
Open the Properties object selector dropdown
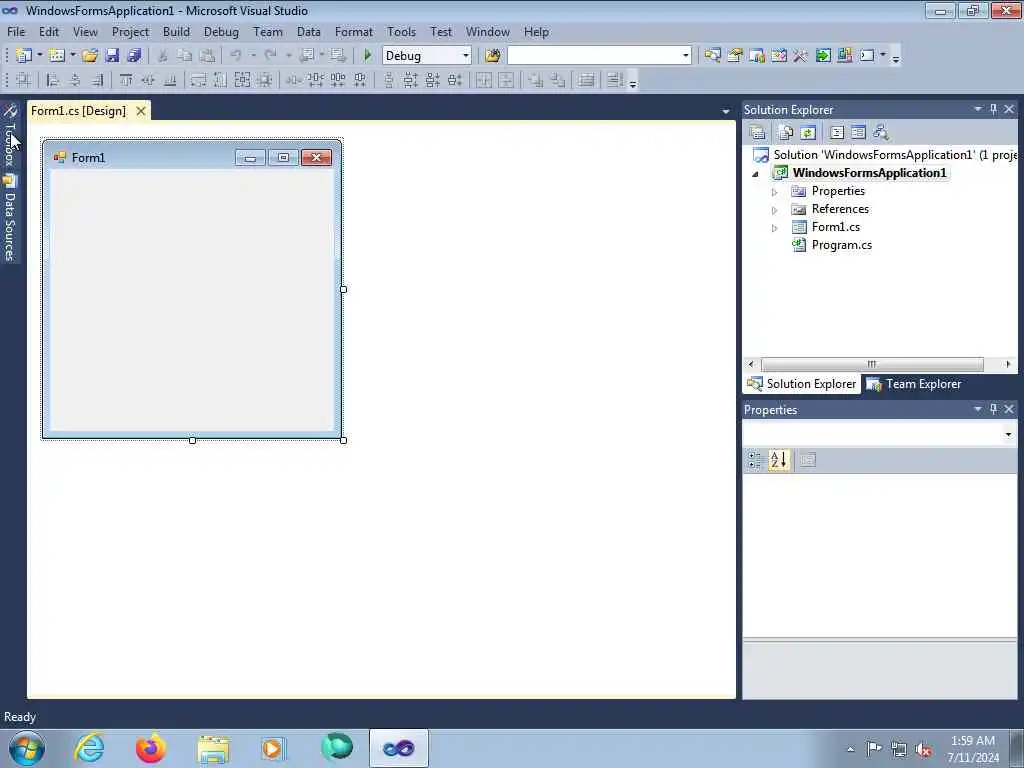[x=1008, y=434]
